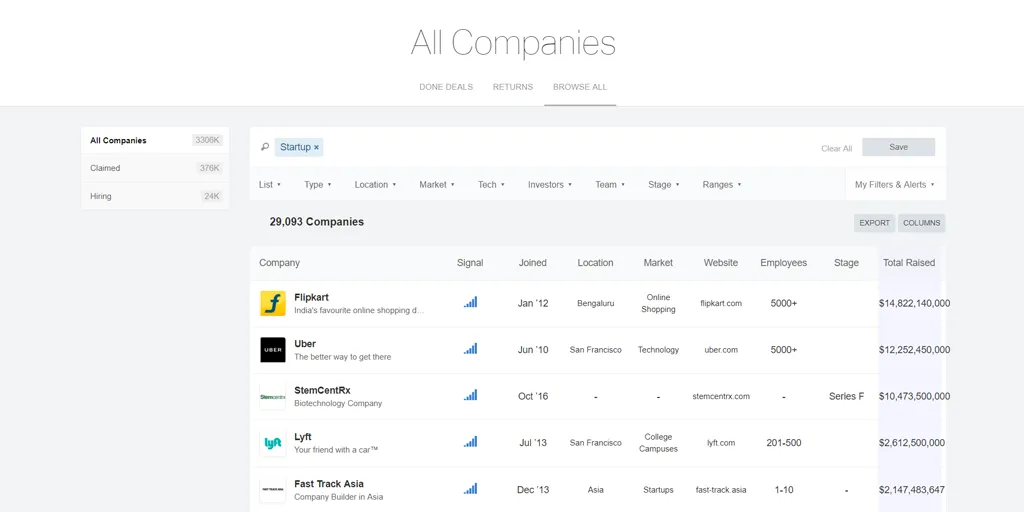Click the Series F stage cell
This screenshot has height=512, width=1024.
tap(846, 396)
